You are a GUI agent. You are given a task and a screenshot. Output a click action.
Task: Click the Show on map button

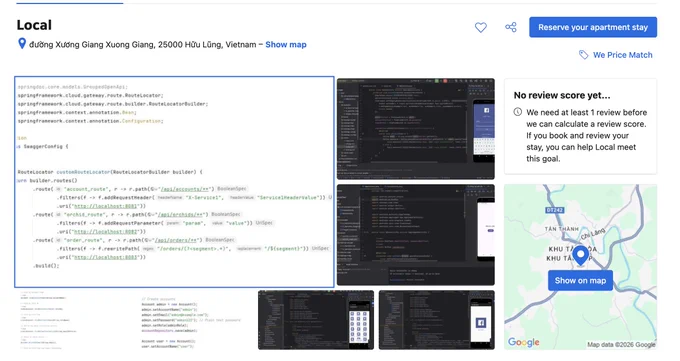coord(580,281)
